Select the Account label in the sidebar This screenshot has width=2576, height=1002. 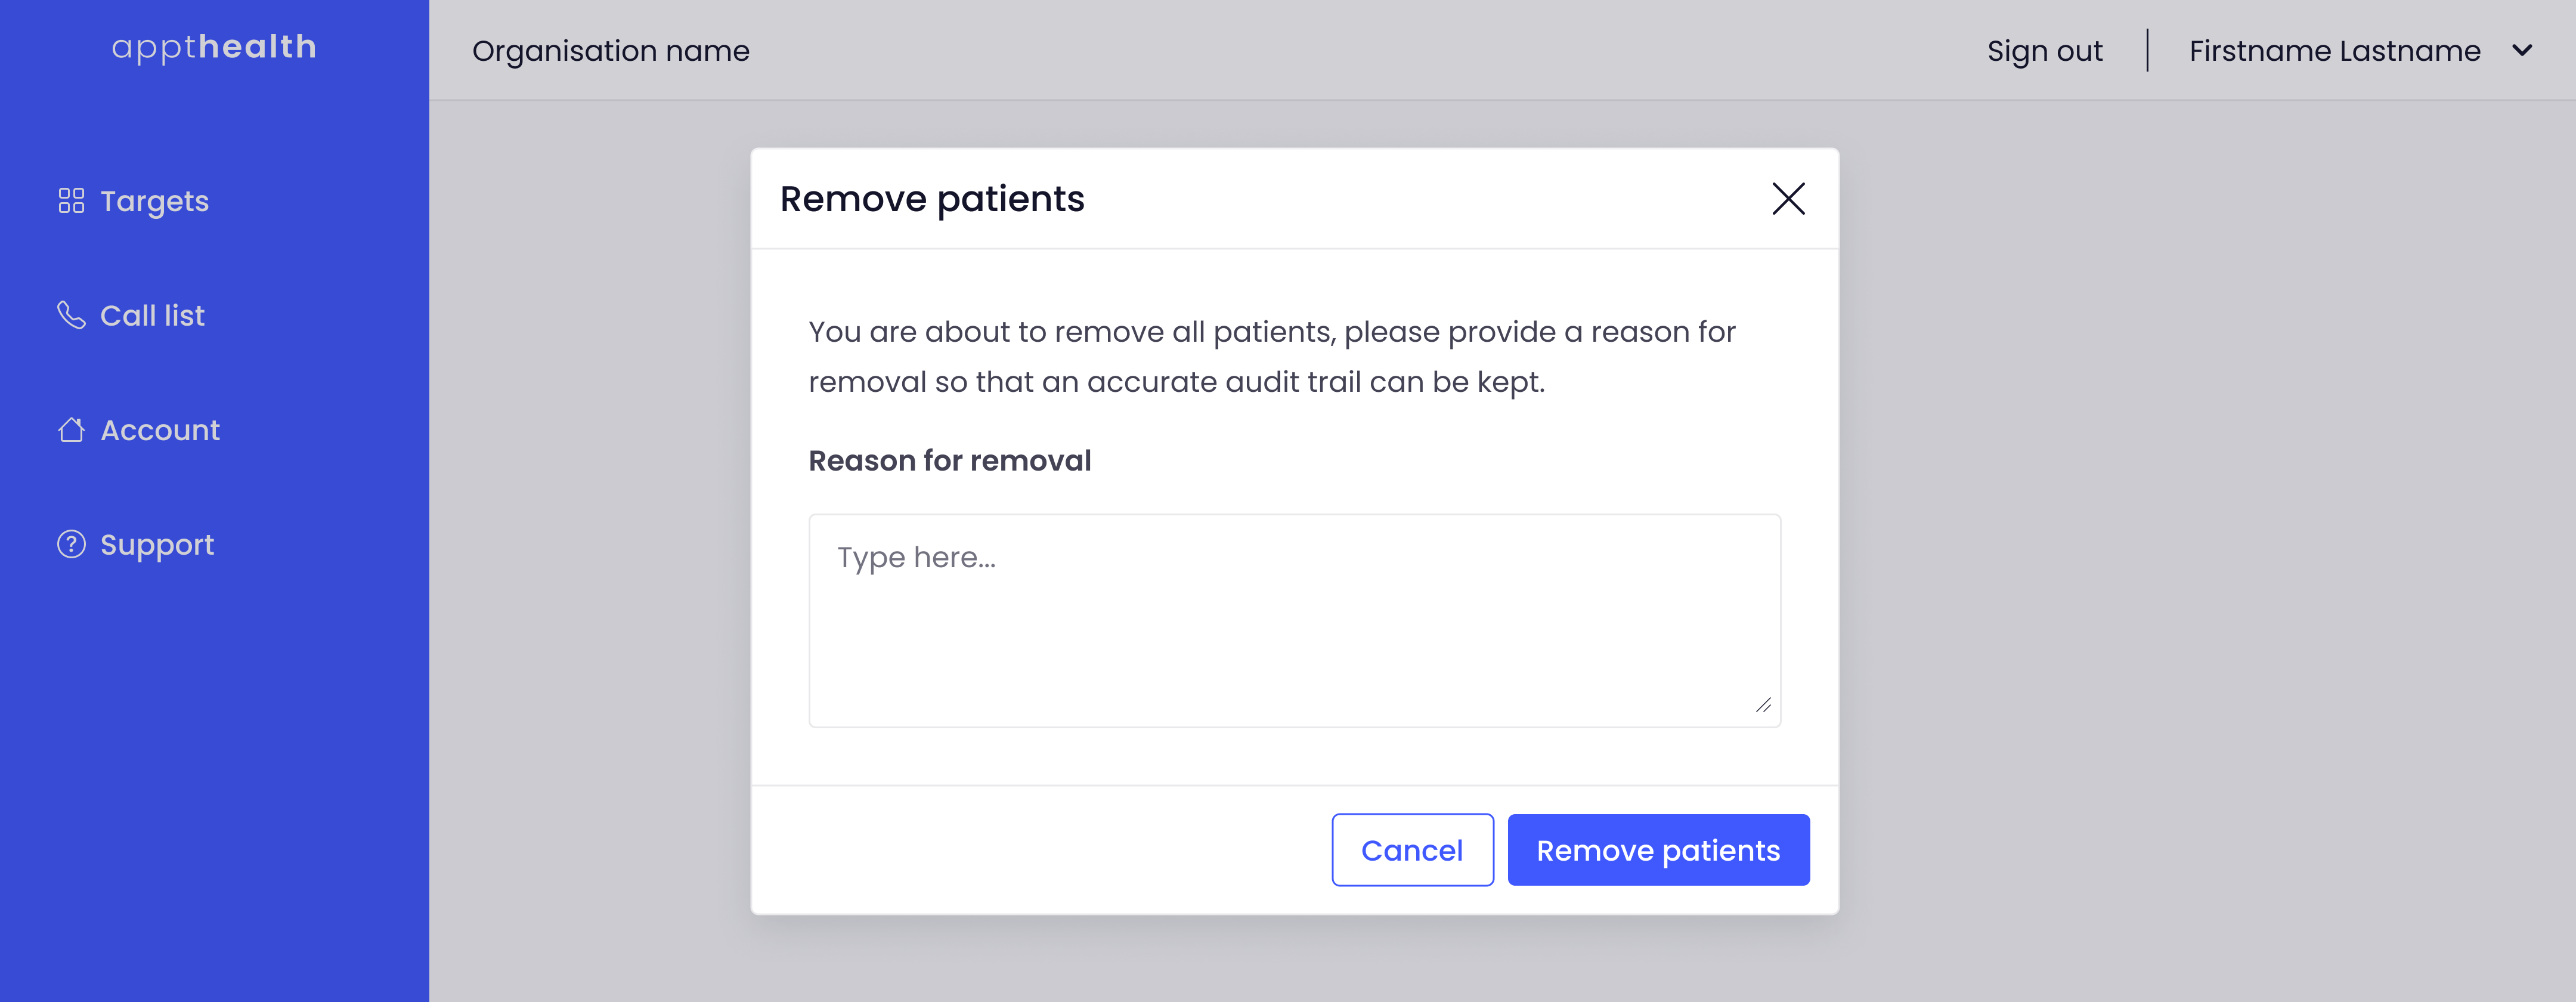click(x=160, y=430)
